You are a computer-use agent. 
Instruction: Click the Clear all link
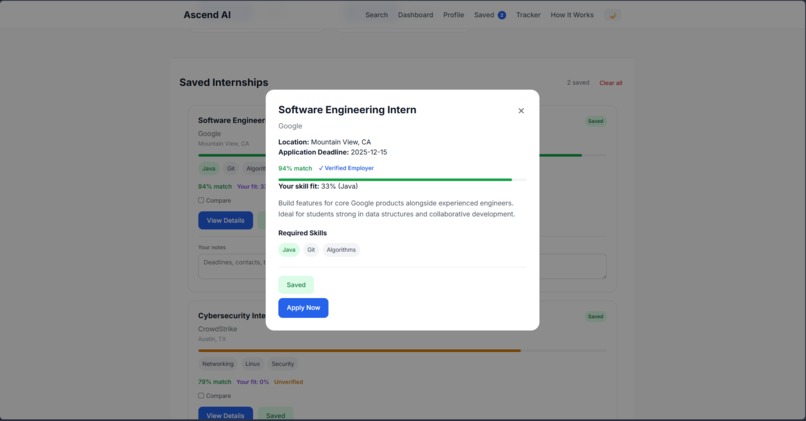(x=611, y=83)
